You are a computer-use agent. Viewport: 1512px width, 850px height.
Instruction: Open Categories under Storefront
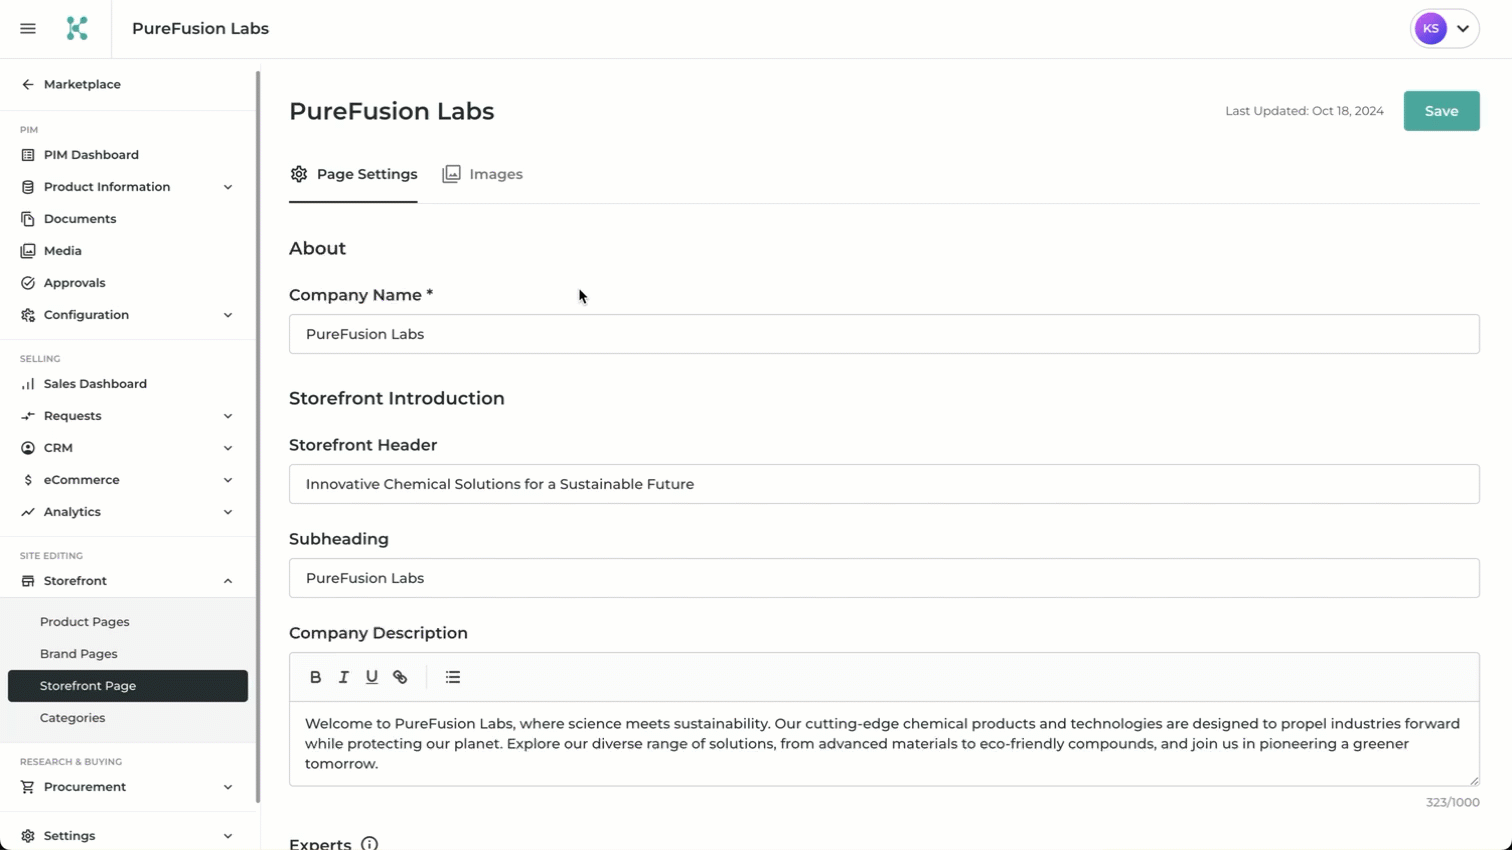(72, 718)
